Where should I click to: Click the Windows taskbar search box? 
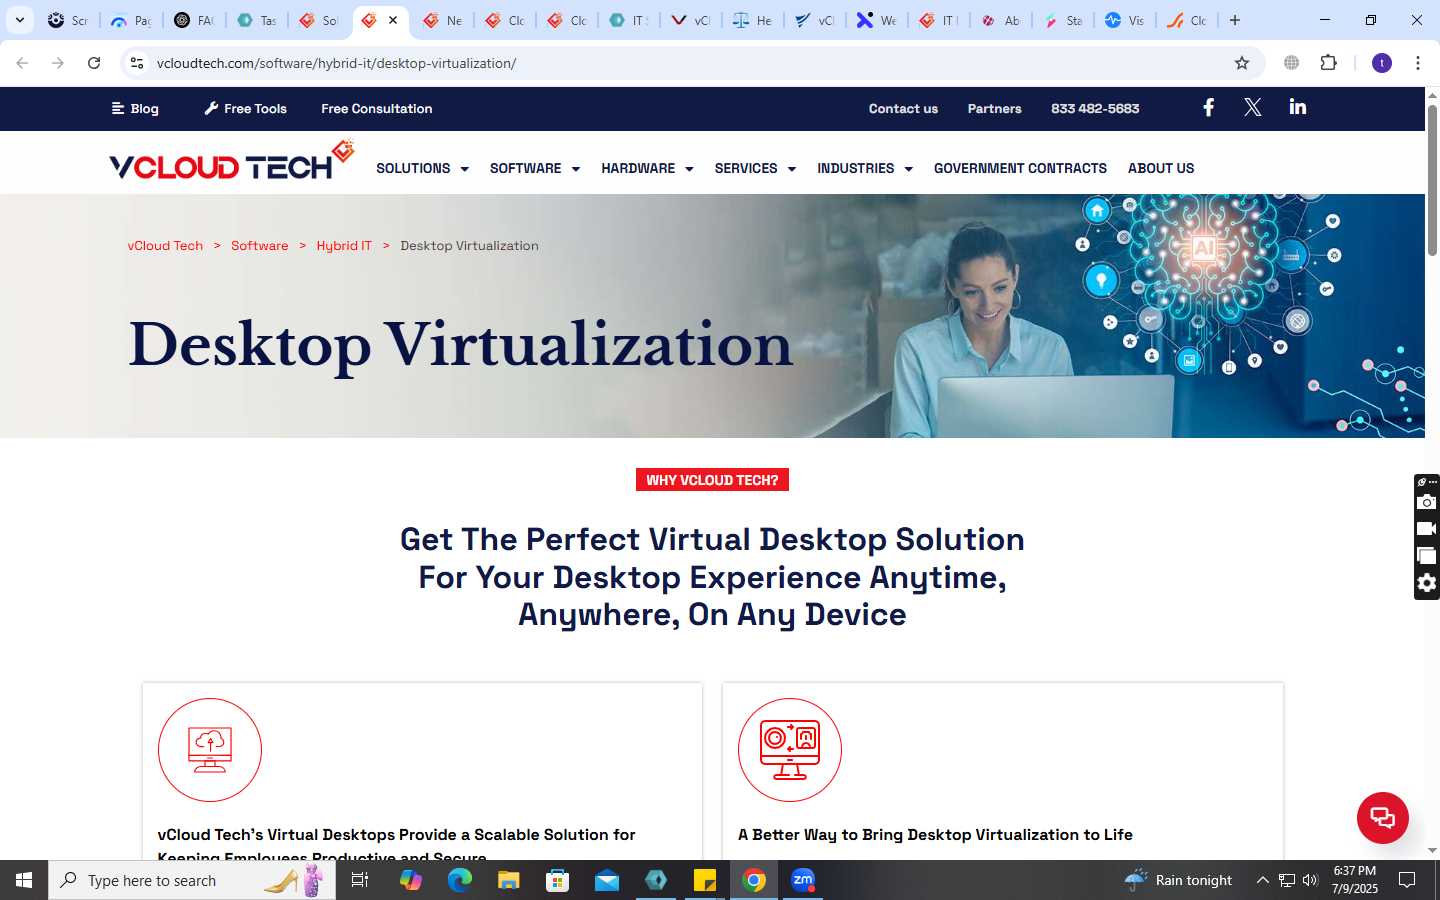(192, 880)
